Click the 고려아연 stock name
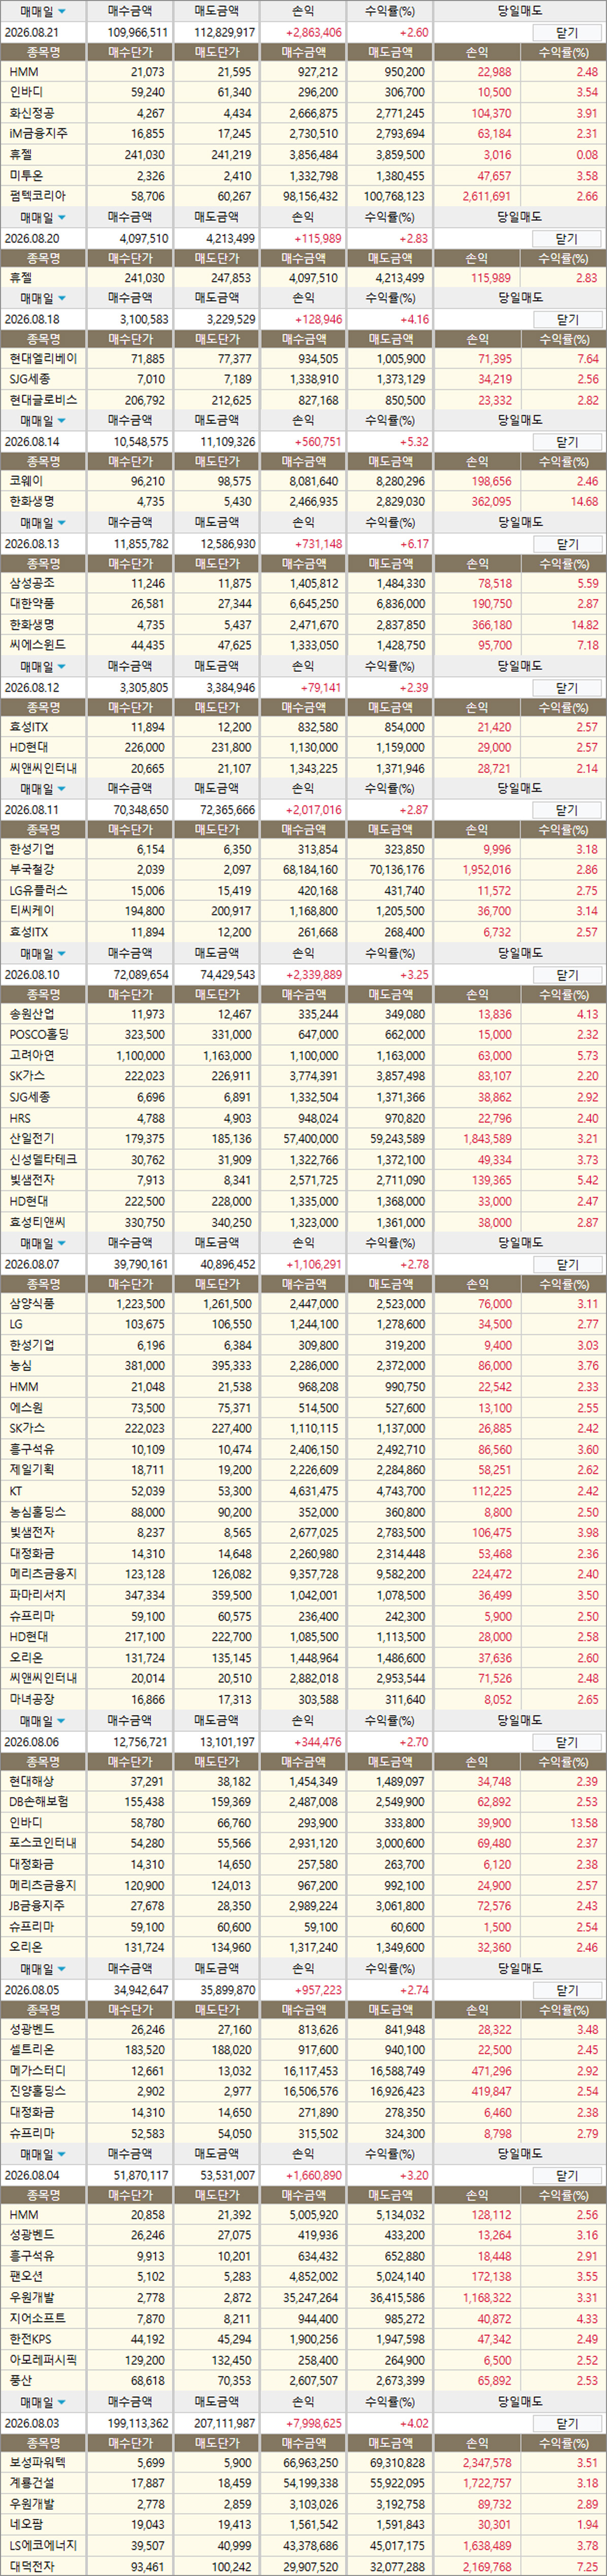Screen dimensions: 607x2576 [32, 1055]
